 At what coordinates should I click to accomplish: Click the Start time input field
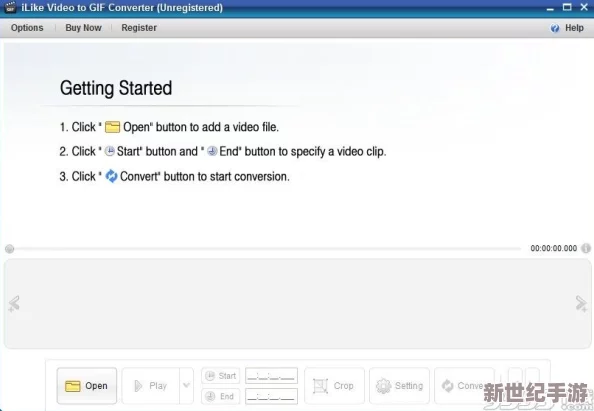click(x=271, y=376)
